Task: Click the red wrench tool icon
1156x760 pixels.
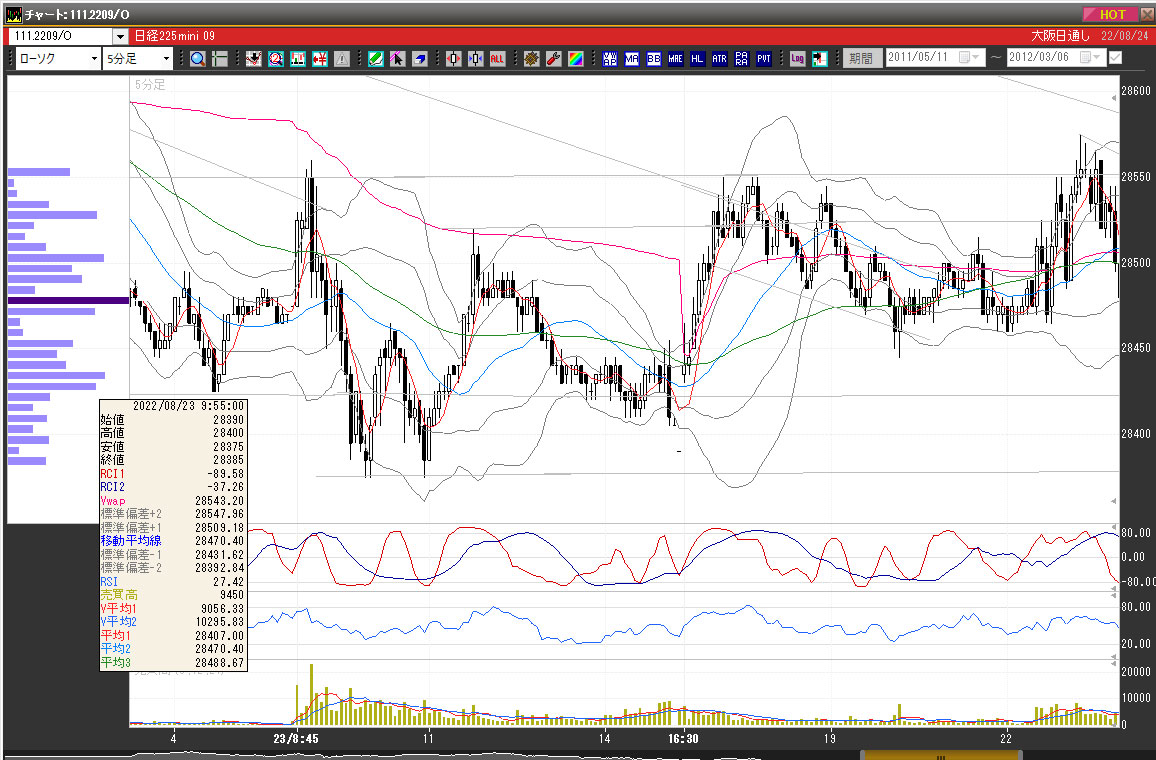Action: (554, 59)
